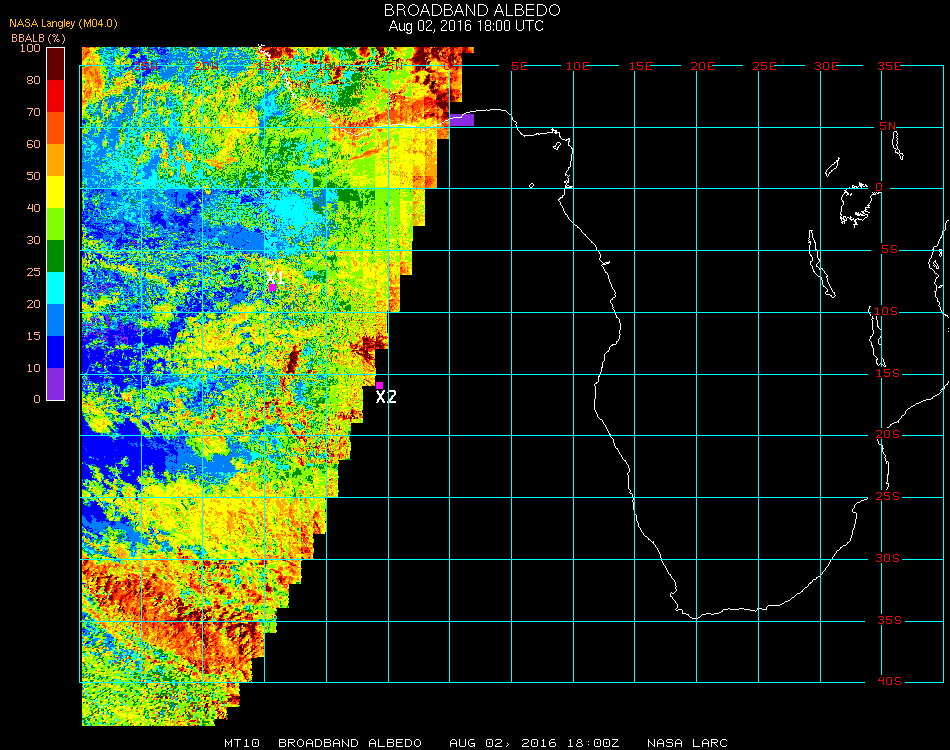
Task: Click the BBALB (%) legend heading
Action: point(38,37)
